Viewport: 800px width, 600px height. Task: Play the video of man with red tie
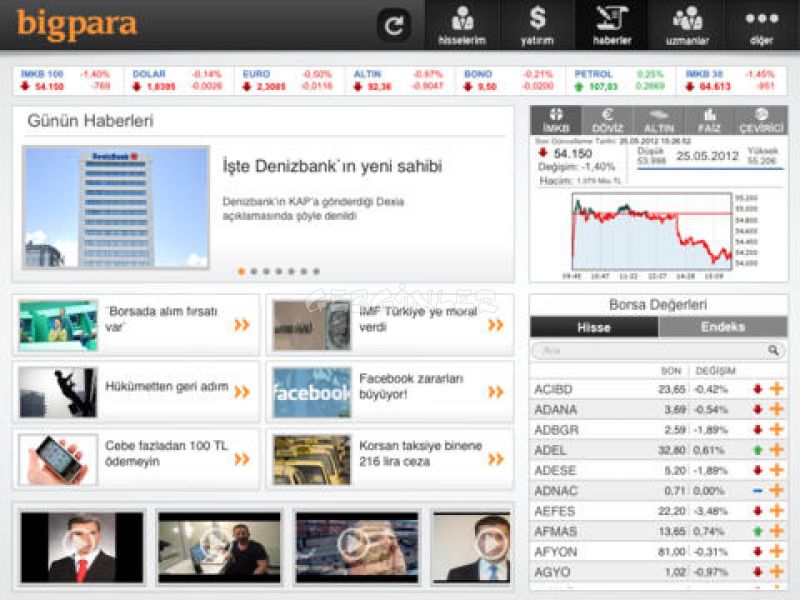click(82, 546)
